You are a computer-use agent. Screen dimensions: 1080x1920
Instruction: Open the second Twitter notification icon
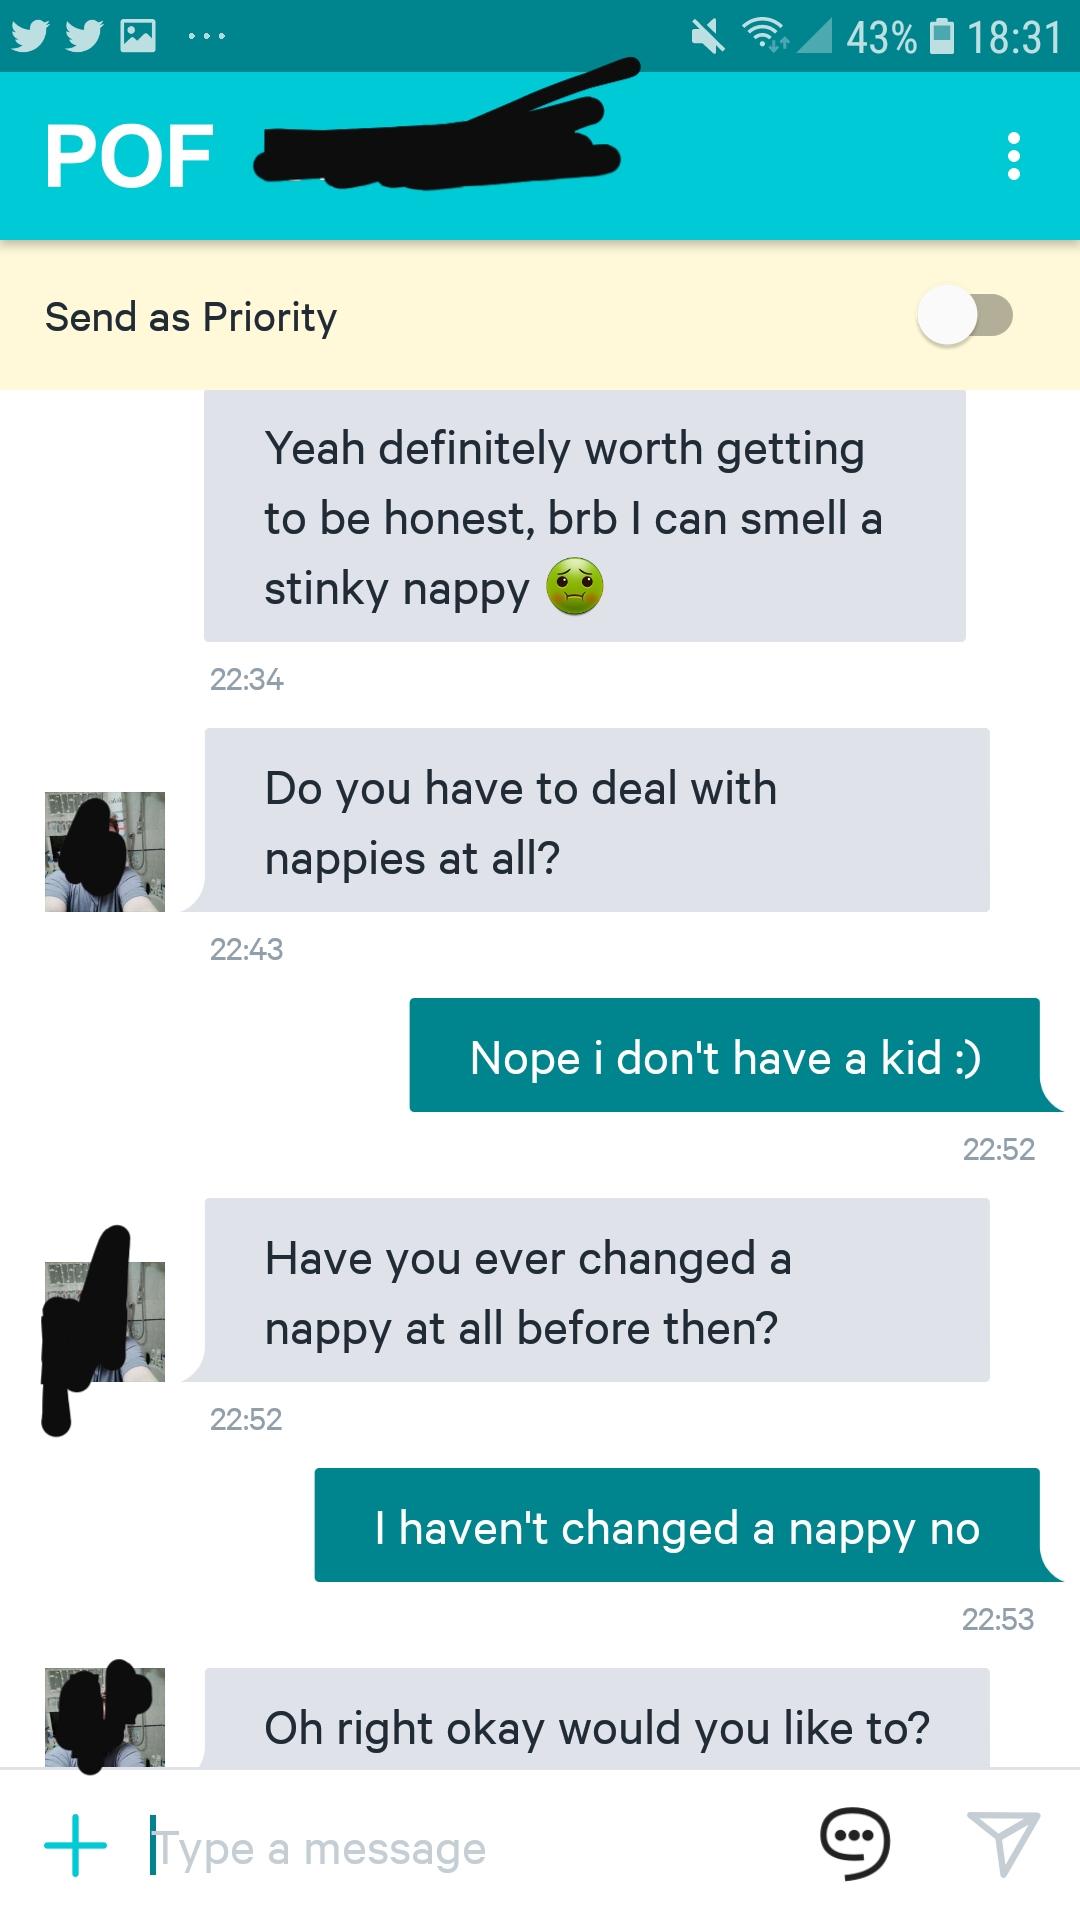84,36
